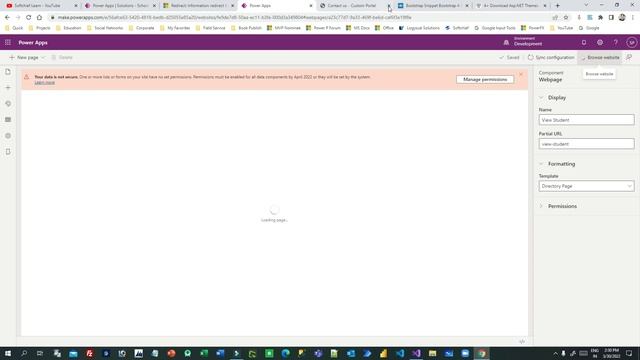The image size is (640, 360).
Task: Open the Settings globe icon in sidebar
Action: click(8, 136)
